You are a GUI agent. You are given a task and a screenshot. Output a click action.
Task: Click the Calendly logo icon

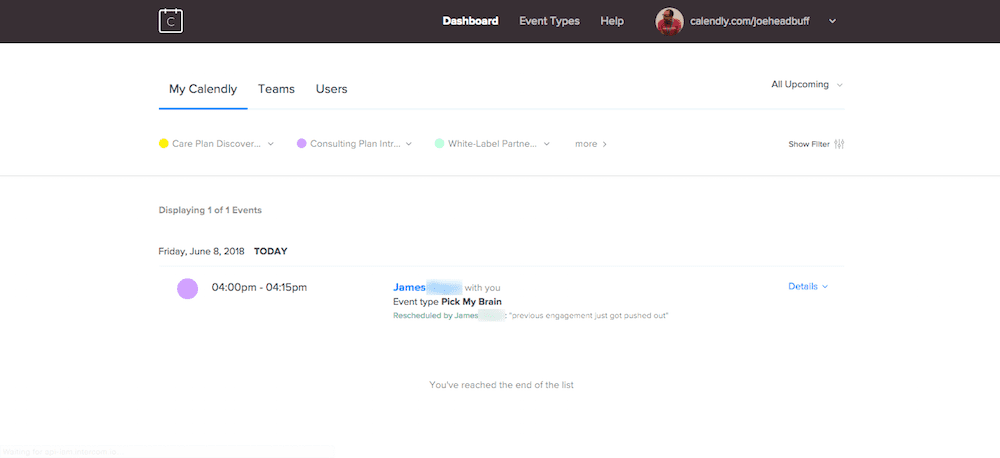171,21
